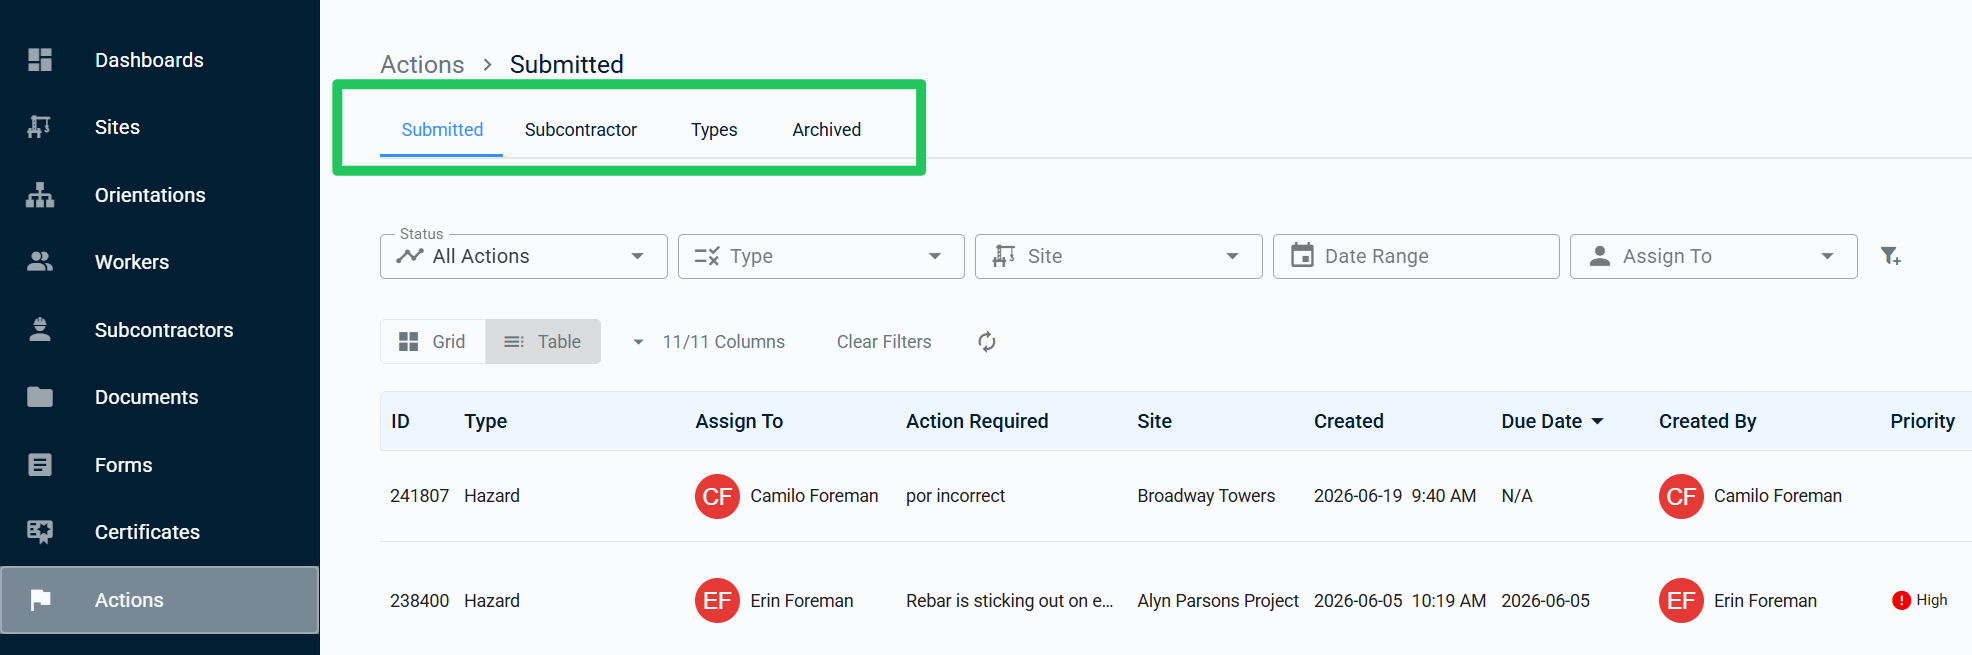Click 'Rebar is sticking out on e...' text

1009,601
